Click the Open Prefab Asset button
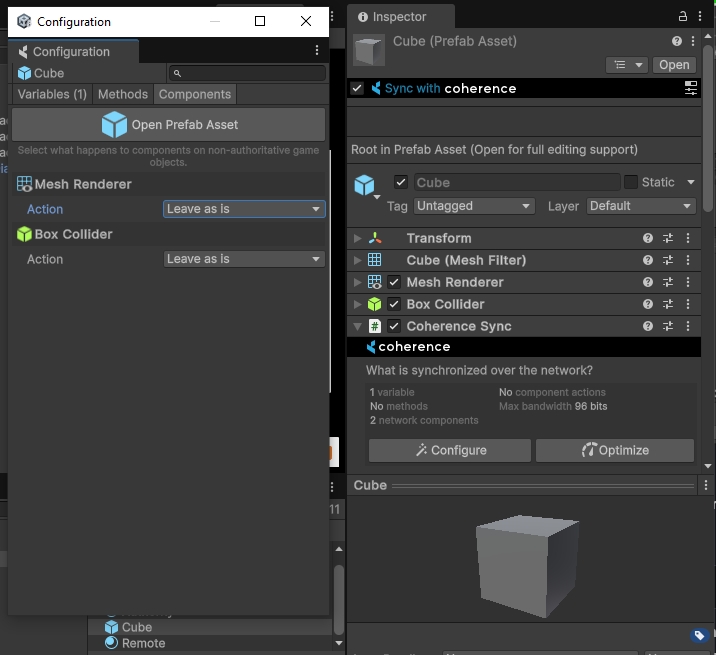The height and width of the screenshot is (655, 716). pyautogui.click(x=168, y=125)
